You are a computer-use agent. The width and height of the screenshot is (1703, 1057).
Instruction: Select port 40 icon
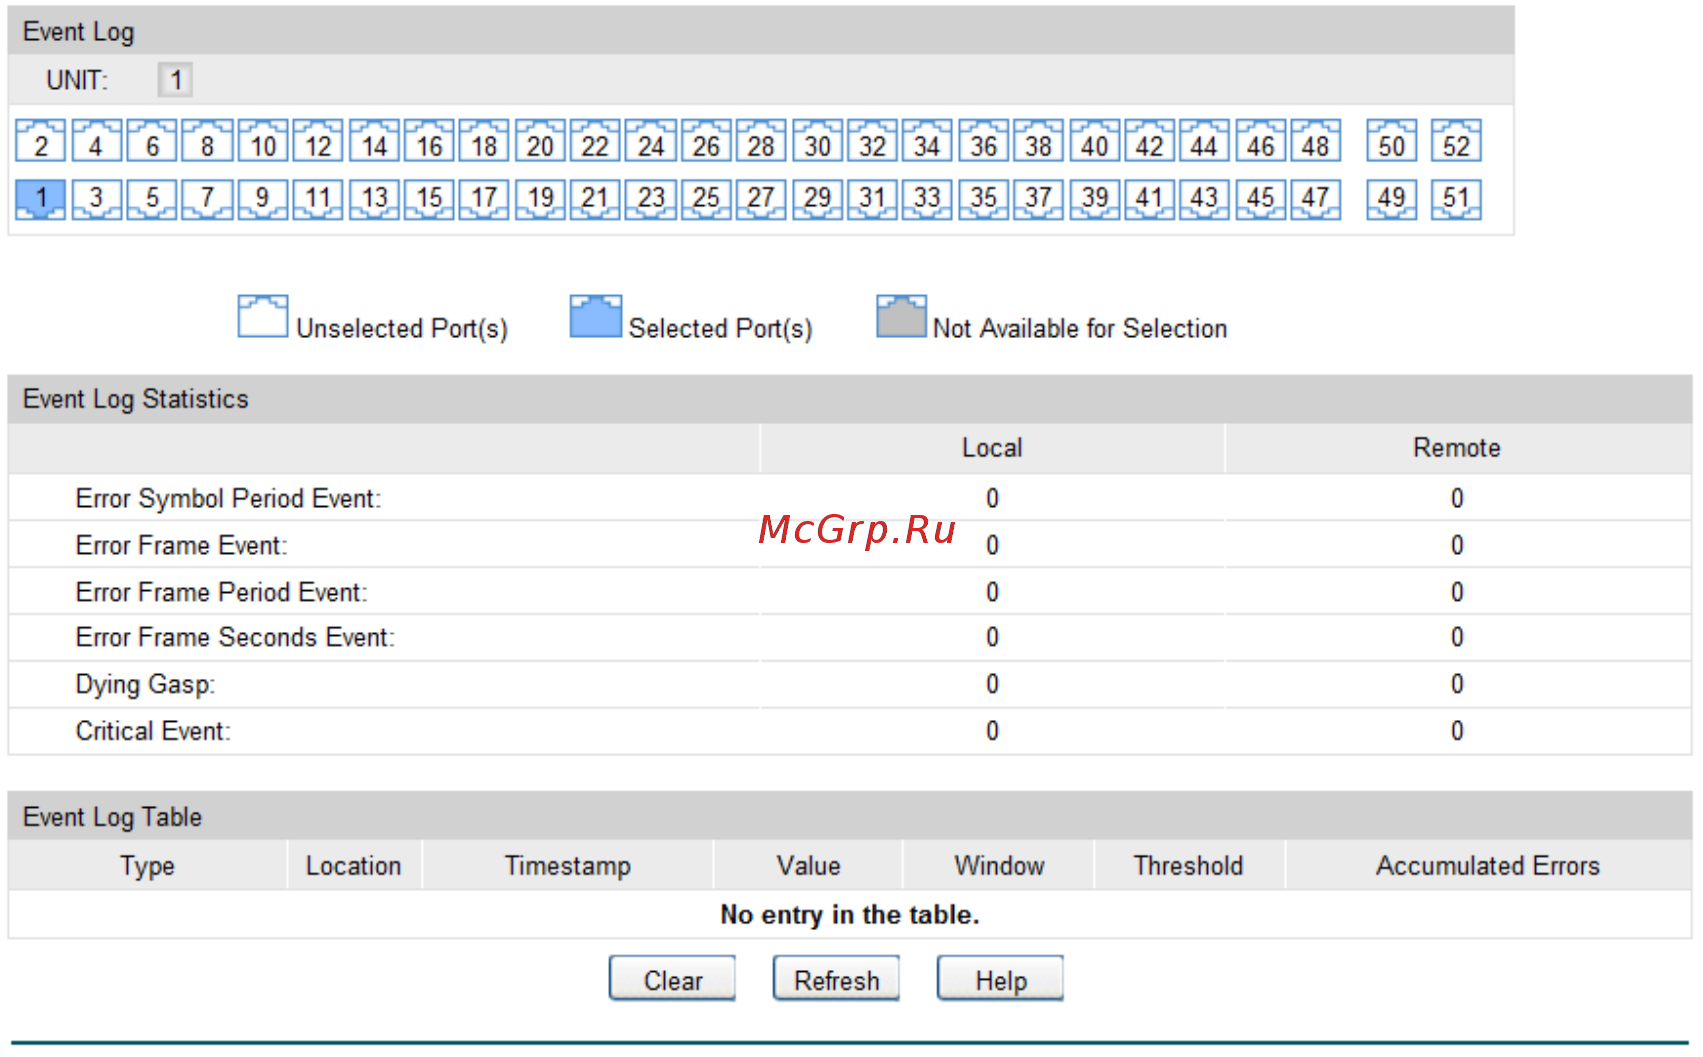[x=1095, y=141]
